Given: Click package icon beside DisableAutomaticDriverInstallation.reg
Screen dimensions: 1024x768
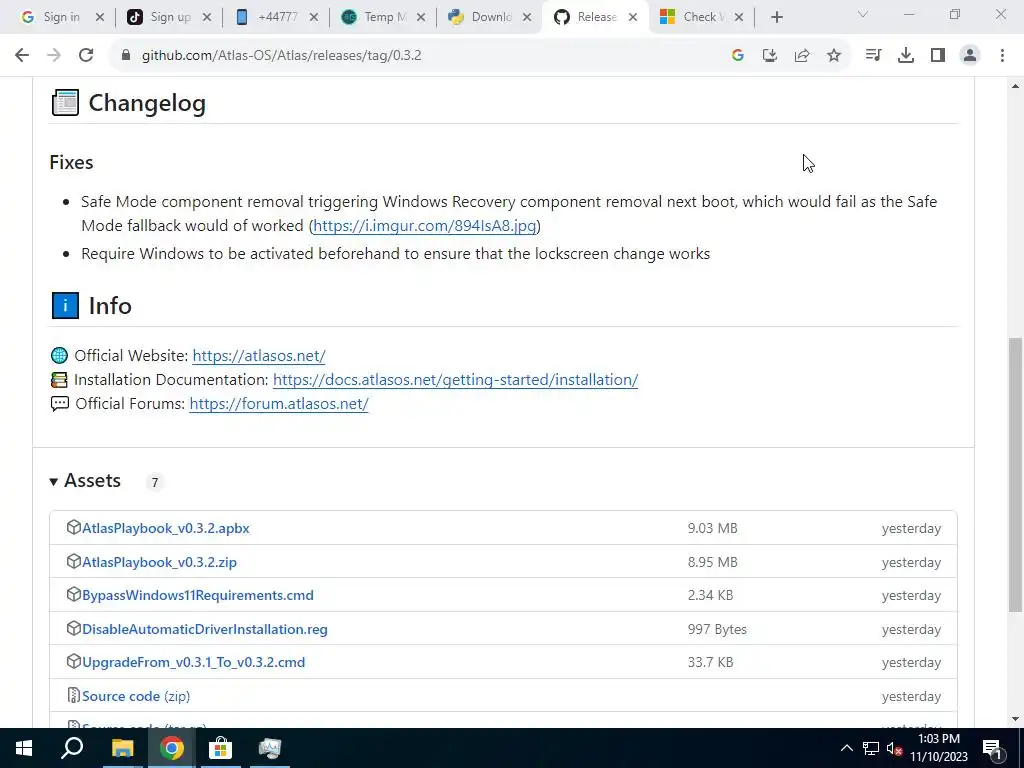Looking at the screenshot, I should (74, 628).
